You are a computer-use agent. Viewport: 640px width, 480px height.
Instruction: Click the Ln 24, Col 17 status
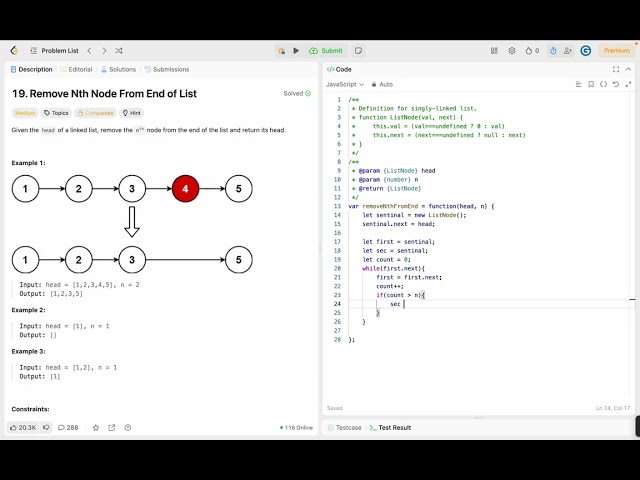click(x=613, y=408)
